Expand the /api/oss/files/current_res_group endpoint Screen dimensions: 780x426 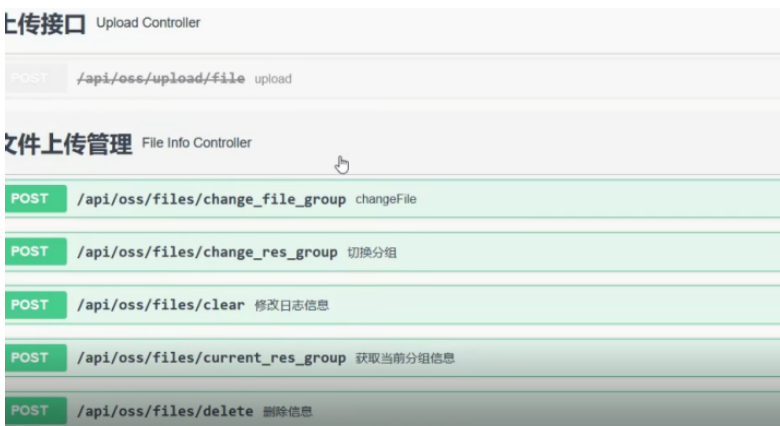[x=211, y=358]
